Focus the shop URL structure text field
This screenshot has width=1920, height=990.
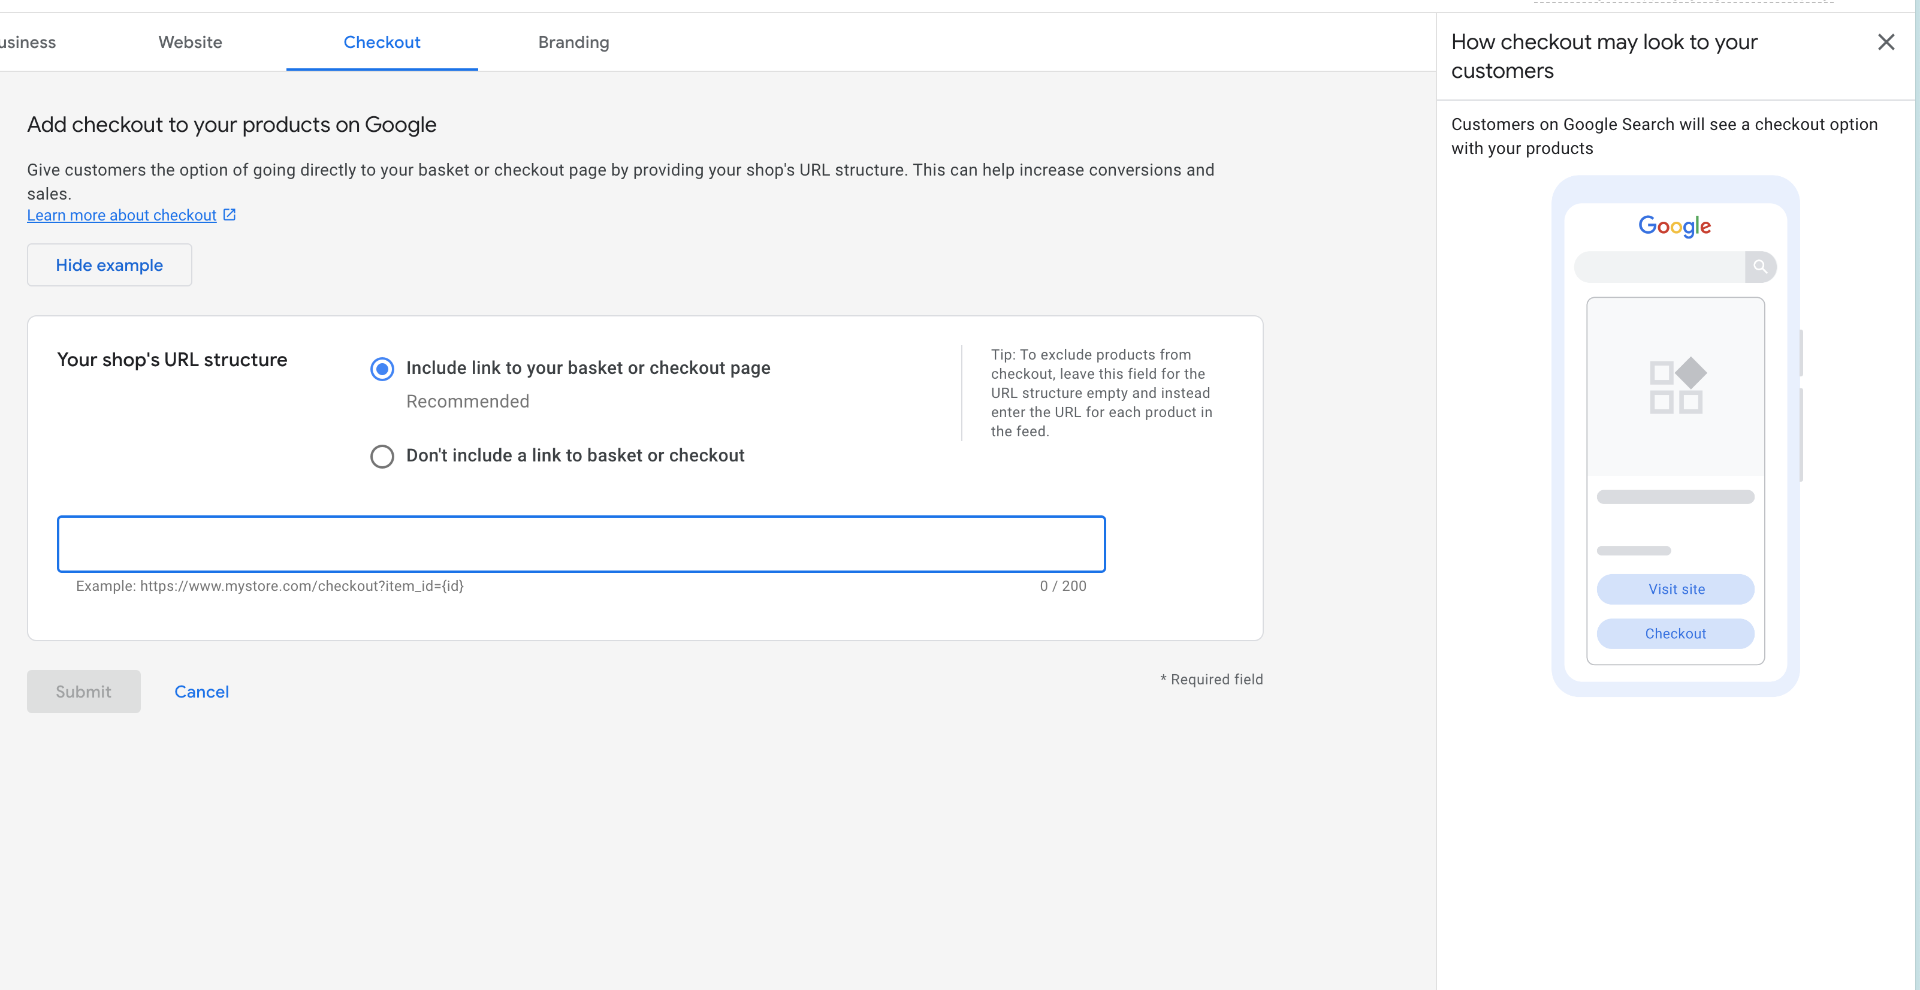coord(581,544)
